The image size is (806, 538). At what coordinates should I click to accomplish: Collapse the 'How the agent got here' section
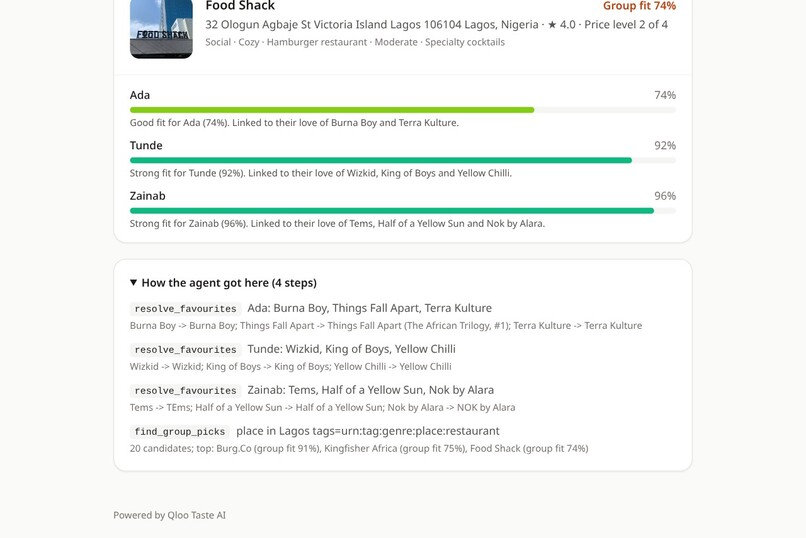(x=224, y=283)
